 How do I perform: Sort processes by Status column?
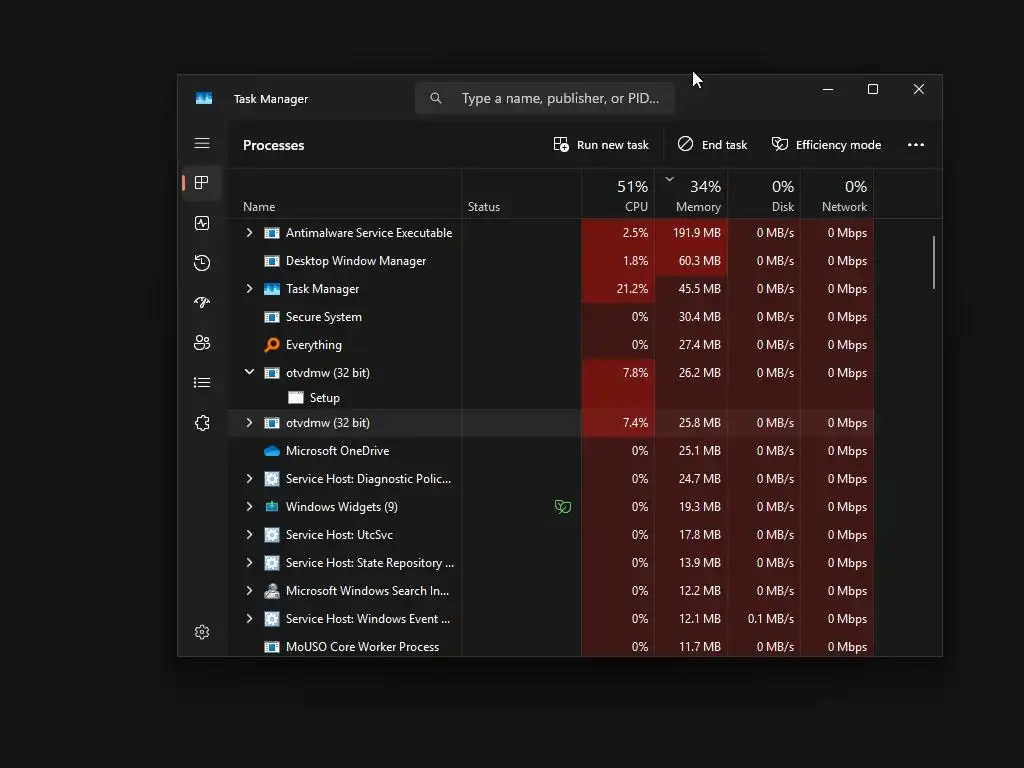pos(521,194)
